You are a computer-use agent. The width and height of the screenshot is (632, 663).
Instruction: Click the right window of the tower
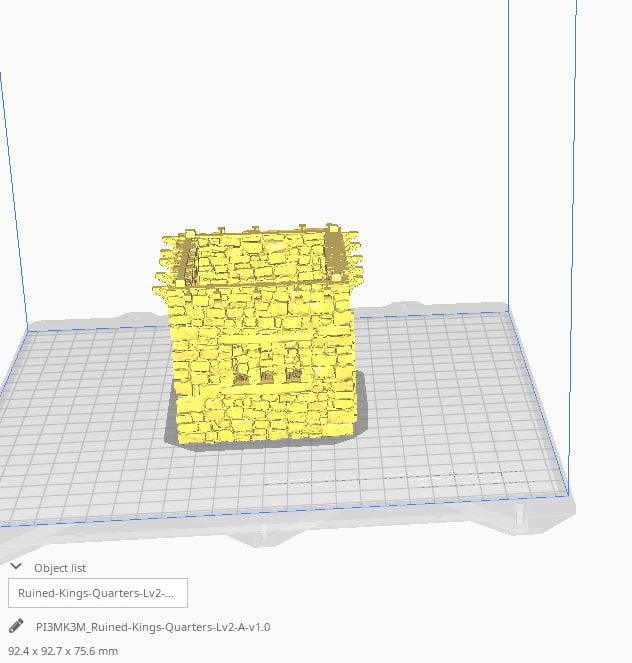(x=293, y=376)
